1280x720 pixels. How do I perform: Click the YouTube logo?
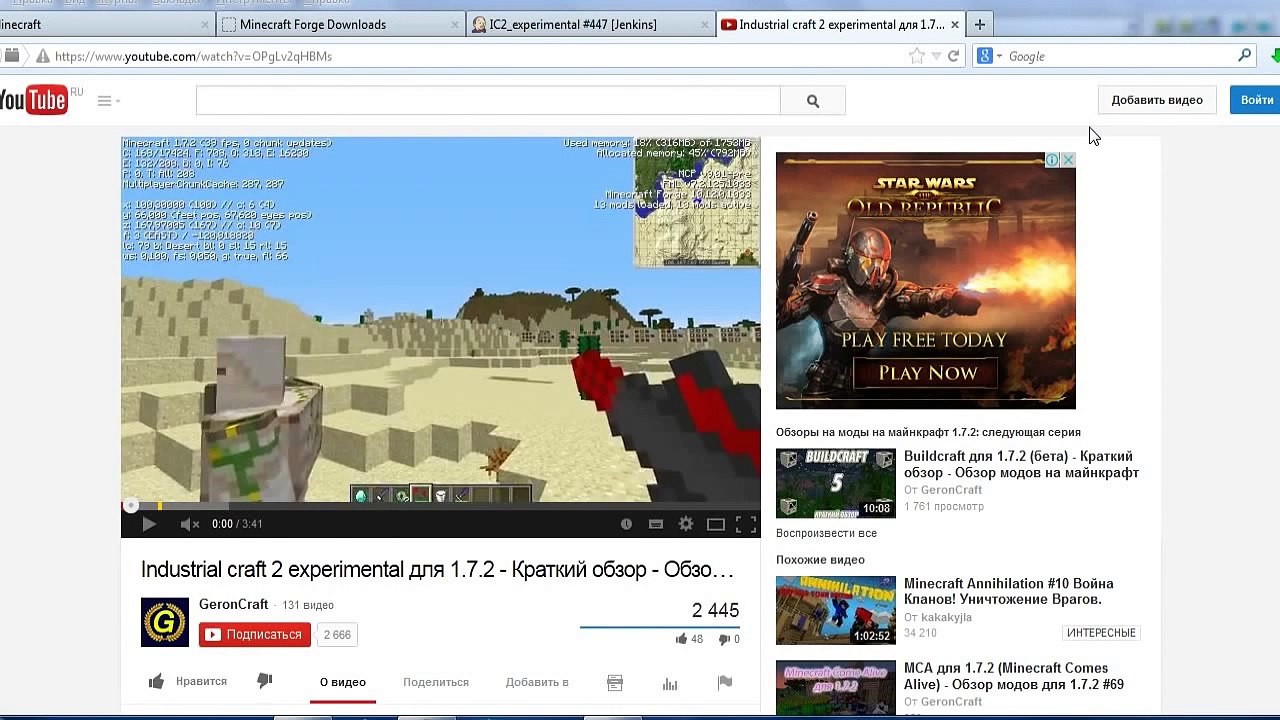(x=34, y=100)
